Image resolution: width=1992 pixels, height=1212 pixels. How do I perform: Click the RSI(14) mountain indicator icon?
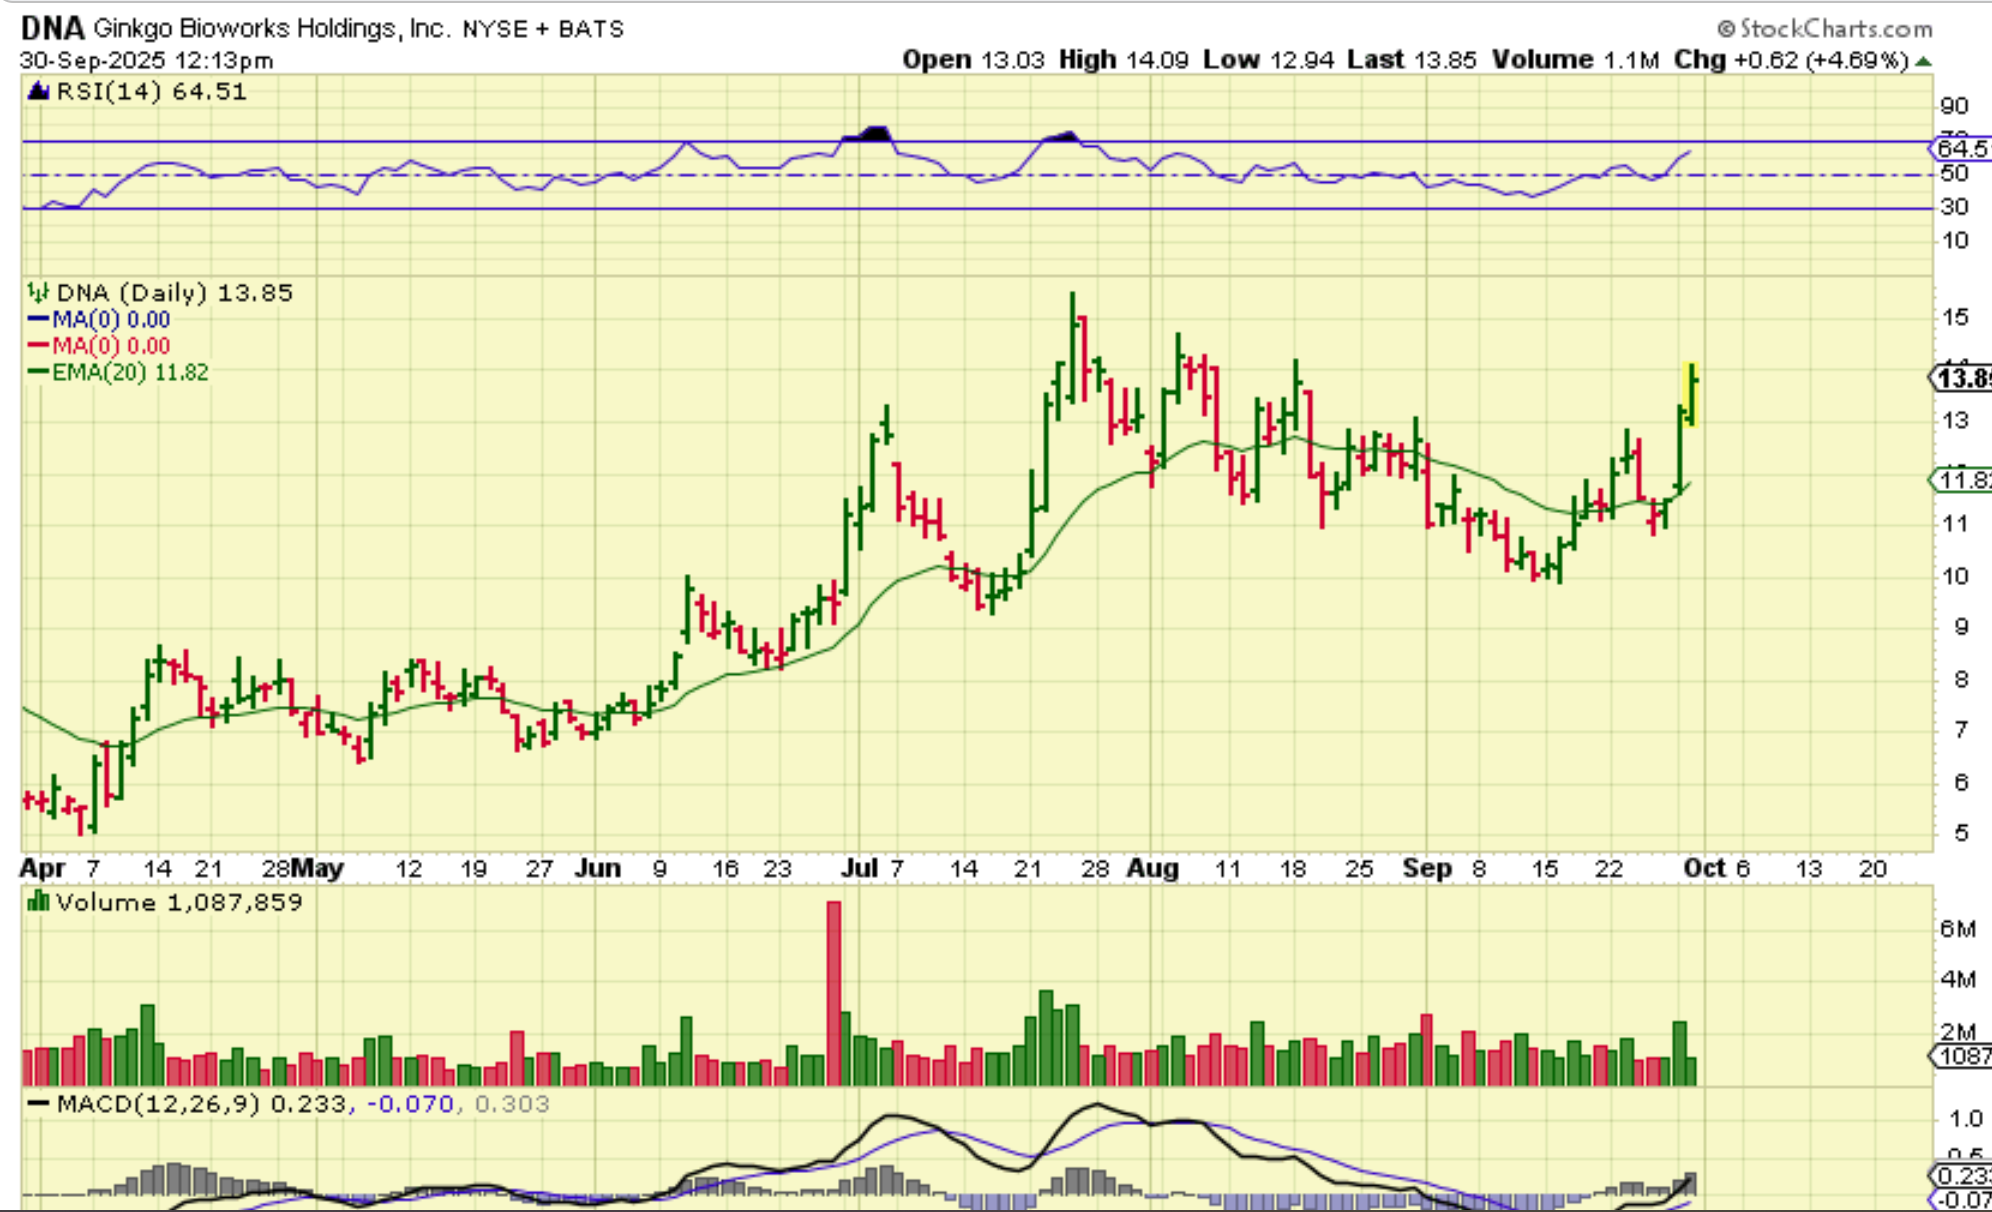tap(38, 92)
